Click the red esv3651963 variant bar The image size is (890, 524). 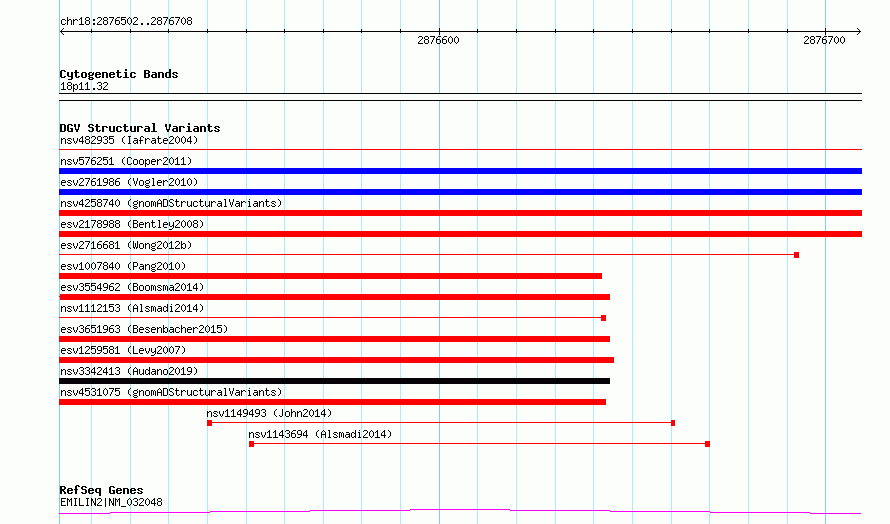[x=334, y=339]
